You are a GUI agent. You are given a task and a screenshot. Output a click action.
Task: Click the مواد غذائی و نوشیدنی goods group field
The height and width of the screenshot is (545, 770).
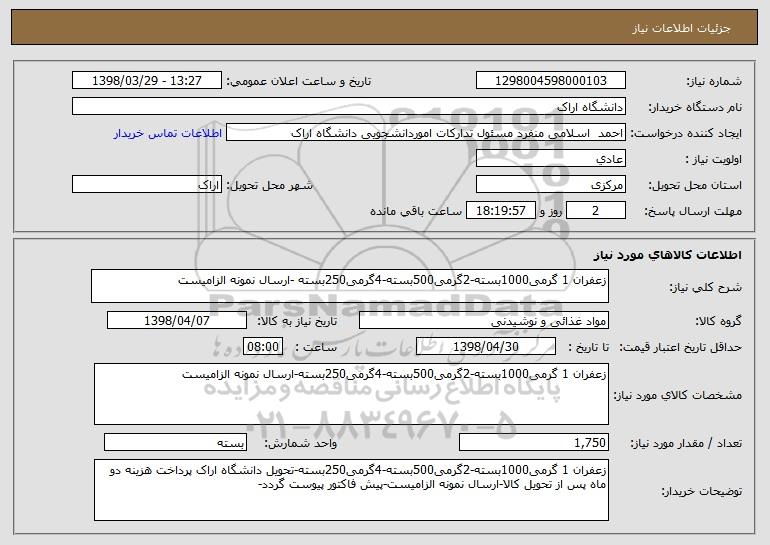click(x=484, y=321)
